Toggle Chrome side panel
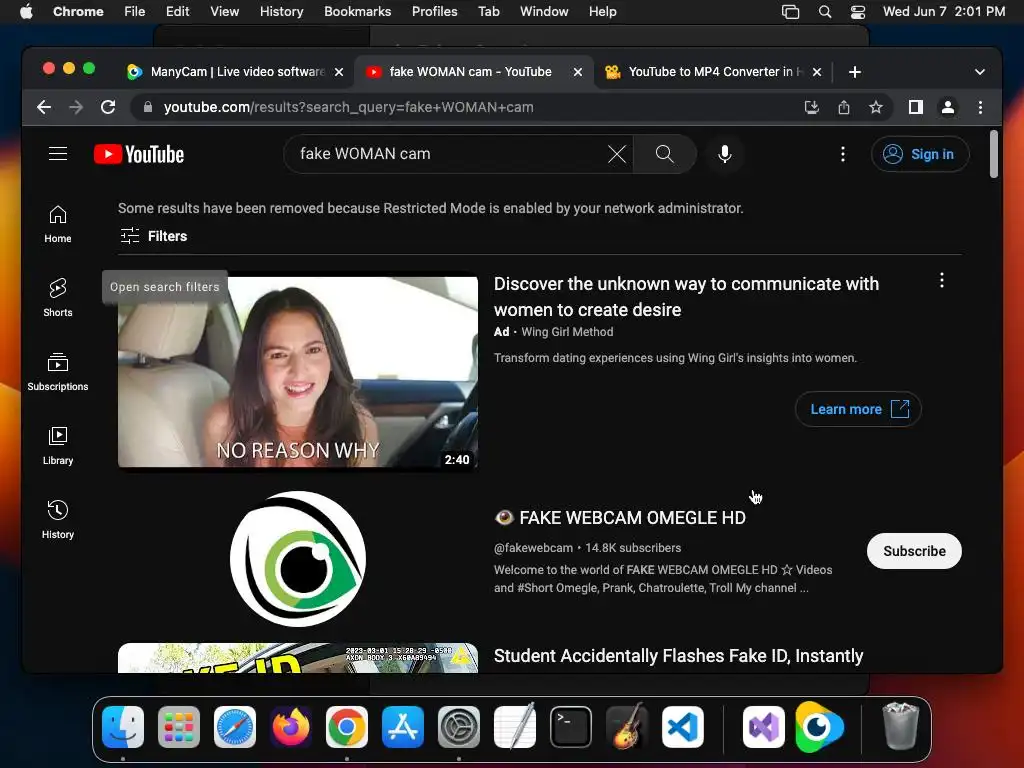The height and width of the screenshot is (768, 1024). (x=916, y=107)
